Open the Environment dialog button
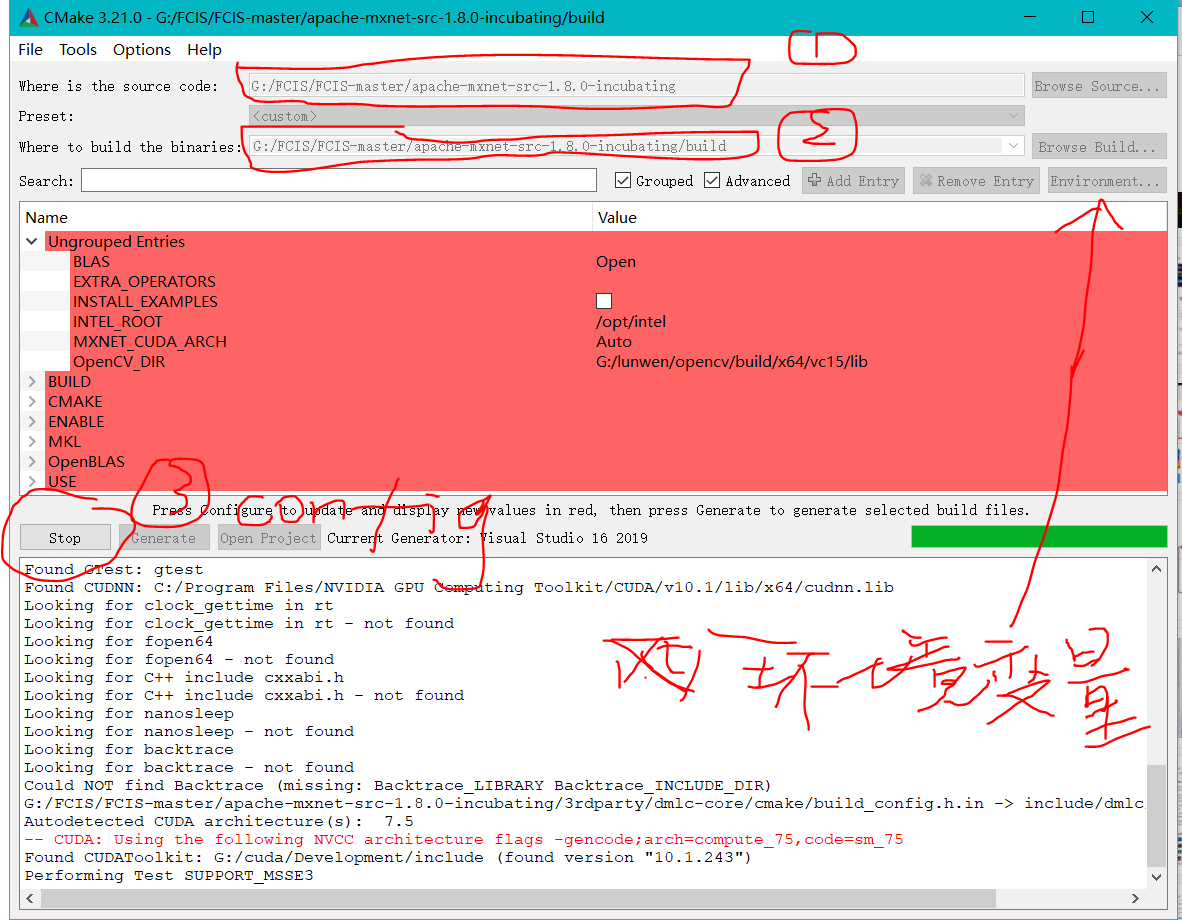 (x=1107, y=181)
